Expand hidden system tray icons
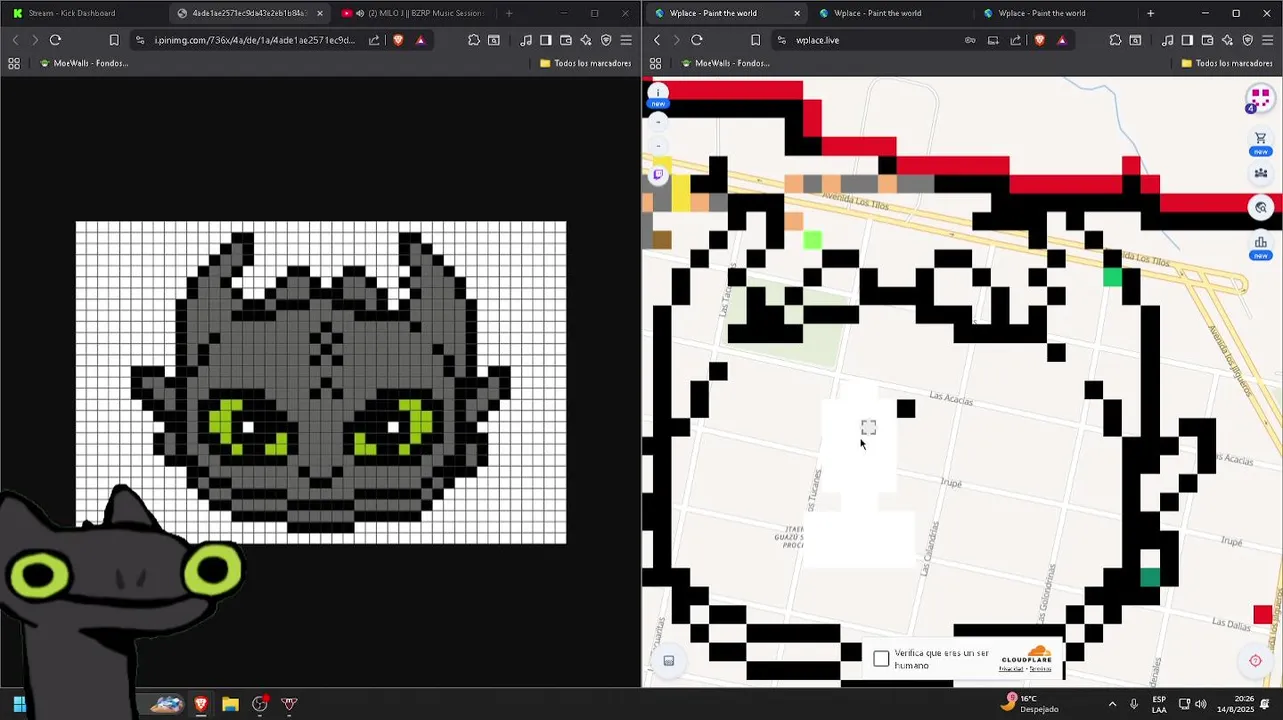Screen dimensions: 1283x720 point(1112,704)
